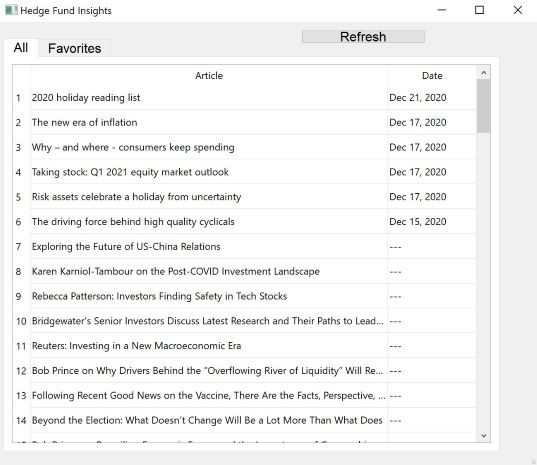Select Karen Karniol-Tambour Post-COVID article
The image size is (537, 465).
pos(176,272)
